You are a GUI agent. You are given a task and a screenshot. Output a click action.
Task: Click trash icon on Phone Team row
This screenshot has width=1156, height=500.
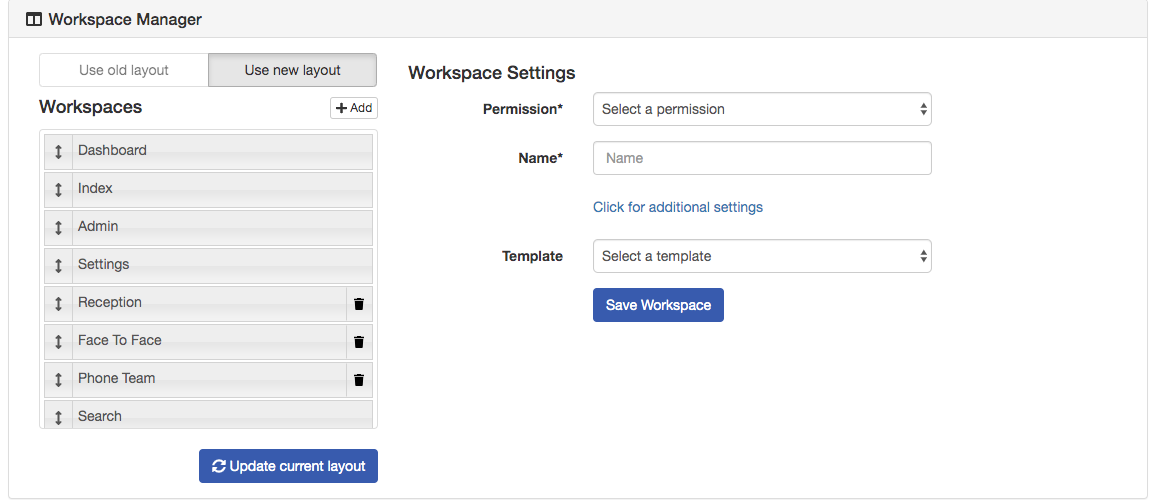[359, 380]
